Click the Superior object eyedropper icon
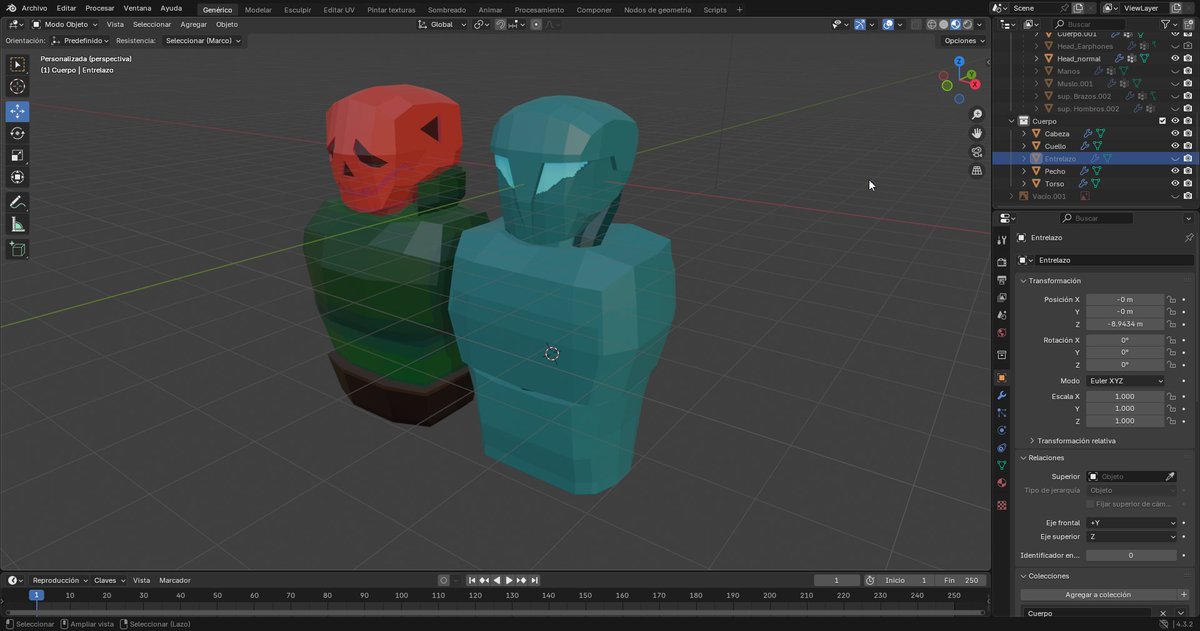The width and height of the screenshot is (1200, 631). pyautogui.click(x=1170, y=477)
